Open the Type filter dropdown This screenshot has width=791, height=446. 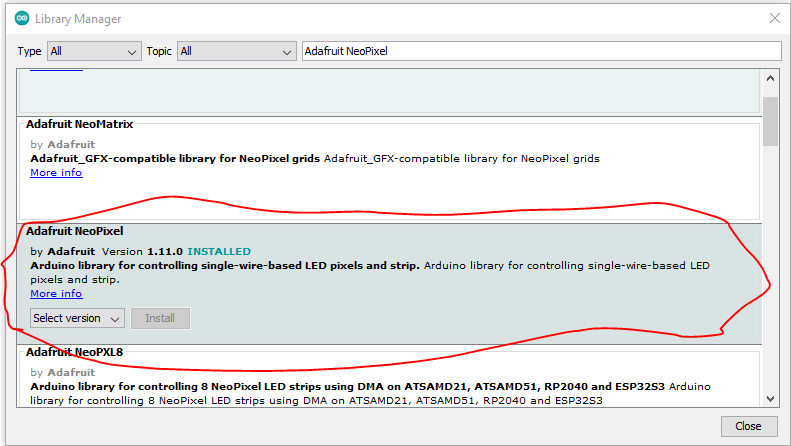[x=93, y=51]
